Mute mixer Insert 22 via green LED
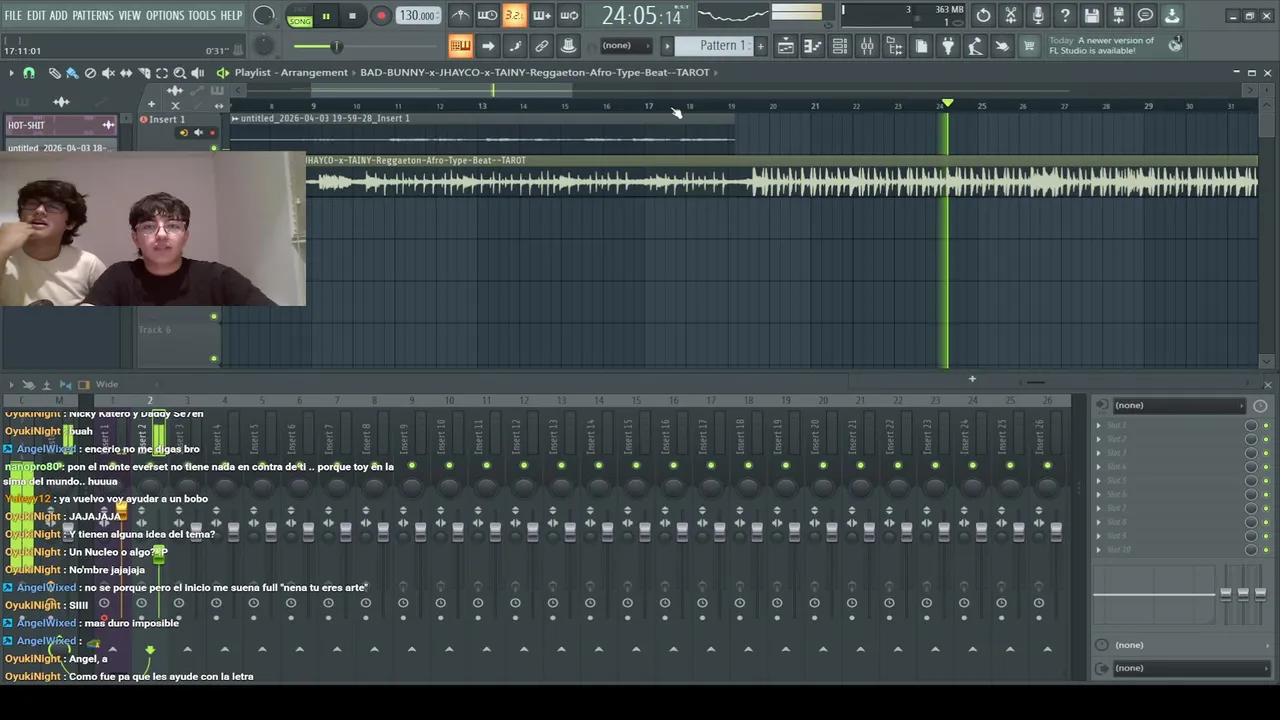This screenshot has height=720, width=1280. click(x=898, y=466)
